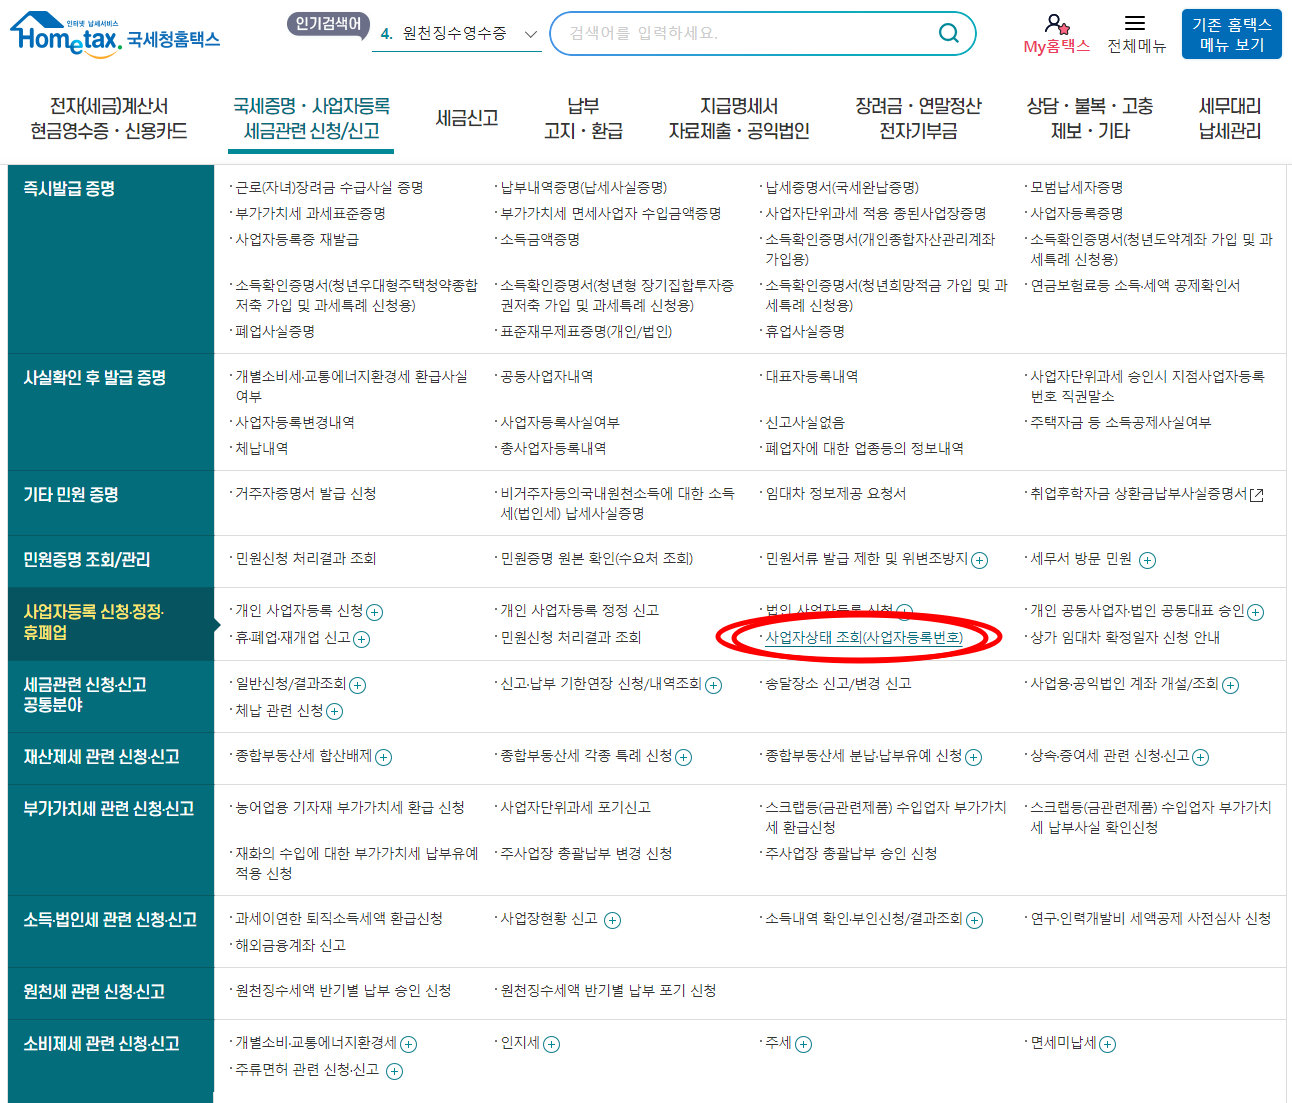The height and width of the screenshot is (1103, 1292).
Task: Open 지급명세서 자료제출·공익법인 menu
Action: click(x=739, y=118)
